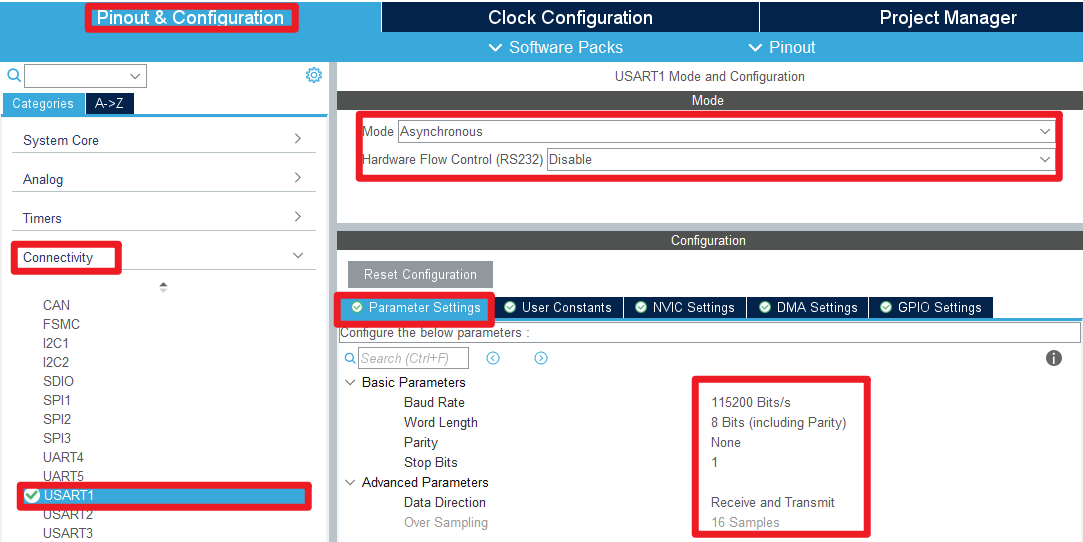Select I2C2 peripheral

point(56,362)
